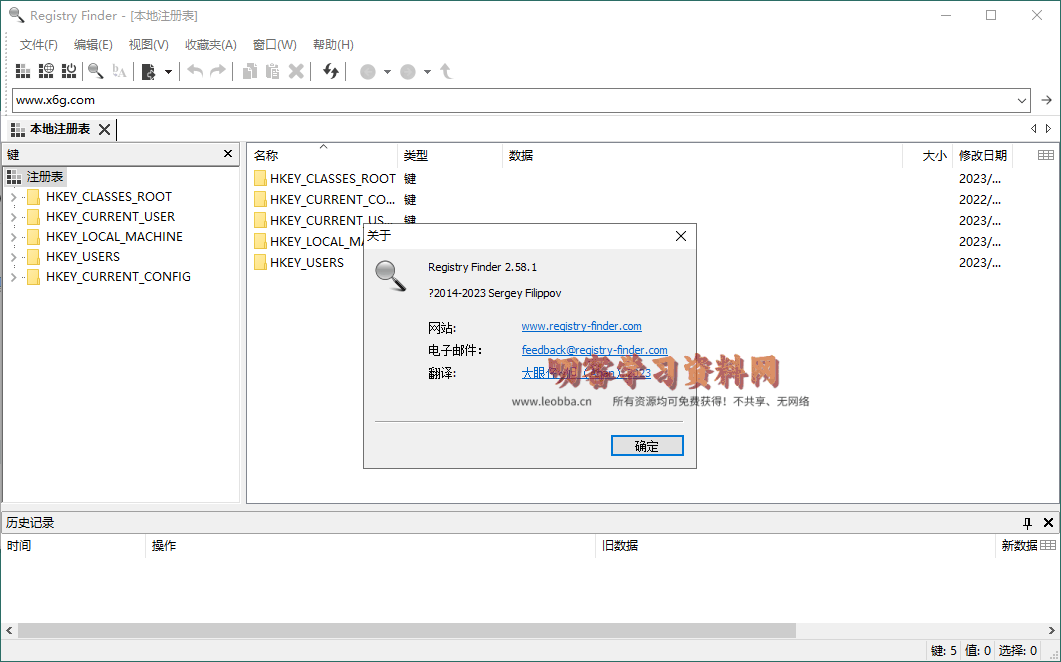Select HKEY_USERS in the right list
Viewport: 1061px width, 662px height.
click(306, 263)
